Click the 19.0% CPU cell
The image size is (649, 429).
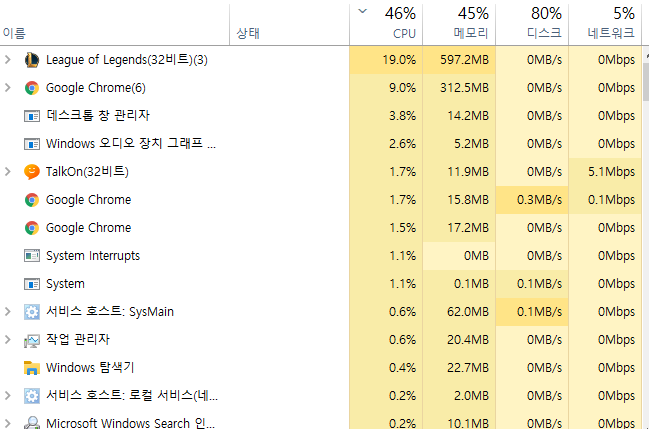tap(386, 60)
